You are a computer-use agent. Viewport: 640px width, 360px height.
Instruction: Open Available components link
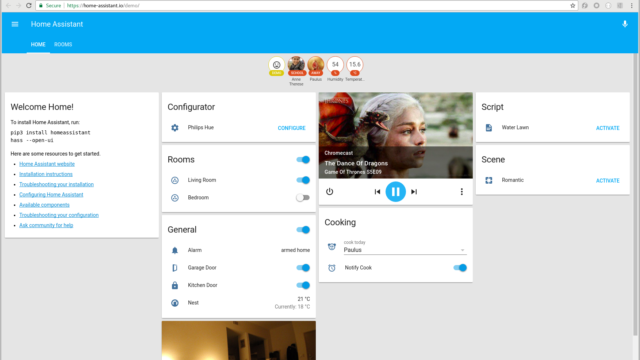click(44, 205)
